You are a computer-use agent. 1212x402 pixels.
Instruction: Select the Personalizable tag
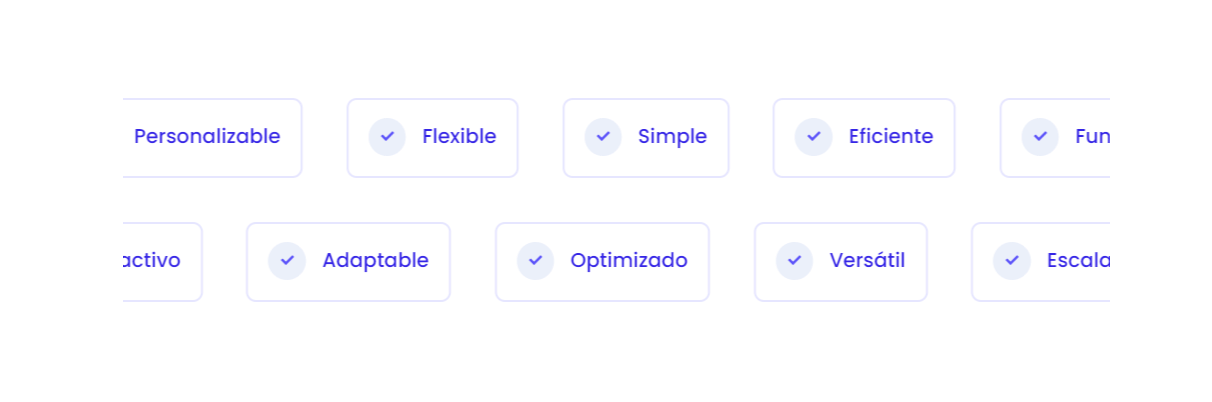point(207,137)
